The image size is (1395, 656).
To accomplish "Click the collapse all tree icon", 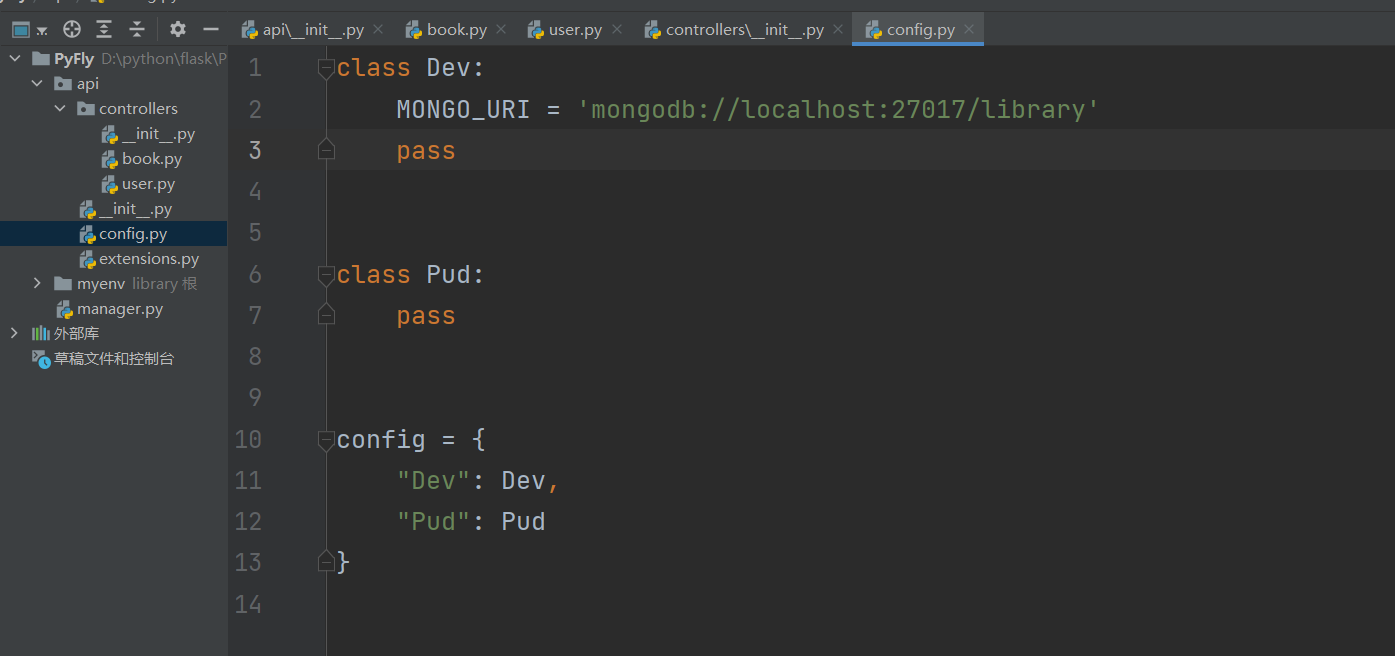I will [137, 29].
